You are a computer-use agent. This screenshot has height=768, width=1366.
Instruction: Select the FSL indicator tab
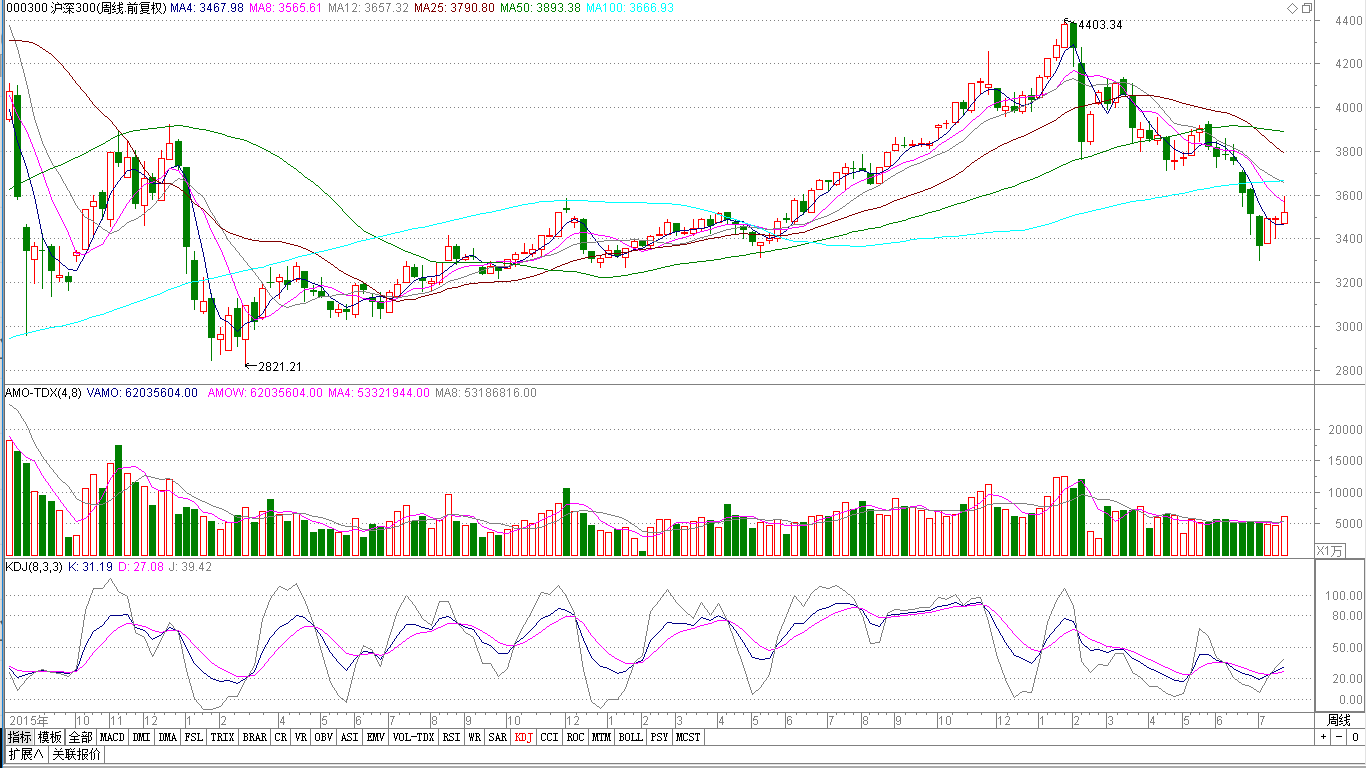pyautogui.click(x=193, y=737)
